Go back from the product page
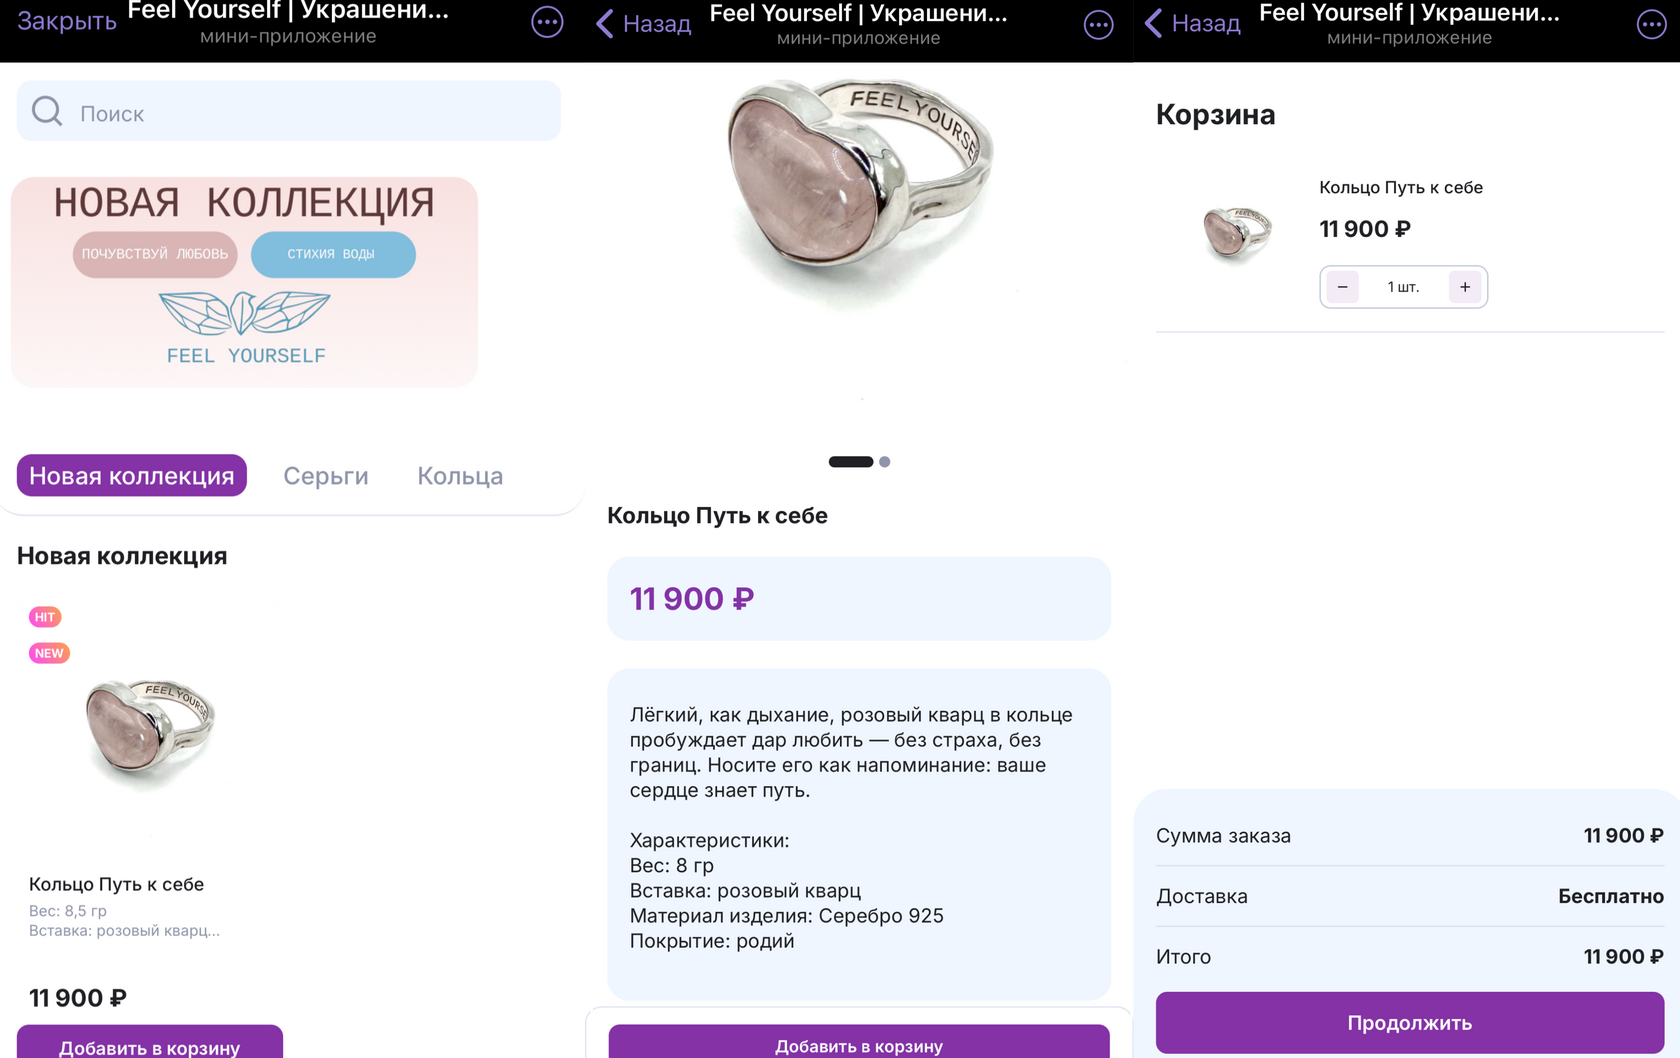1680x1058 pixels. point(643,24)
